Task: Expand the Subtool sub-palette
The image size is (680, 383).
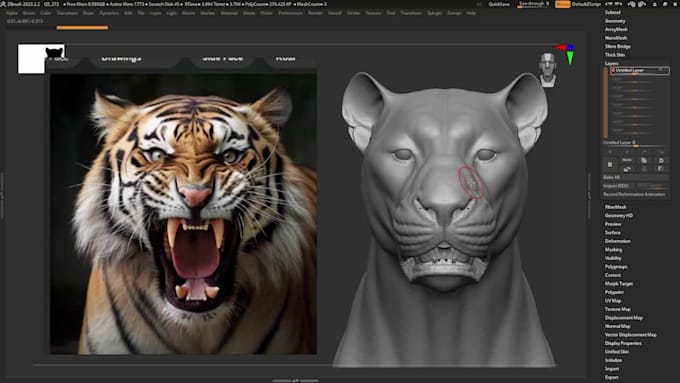Action: 613,12
